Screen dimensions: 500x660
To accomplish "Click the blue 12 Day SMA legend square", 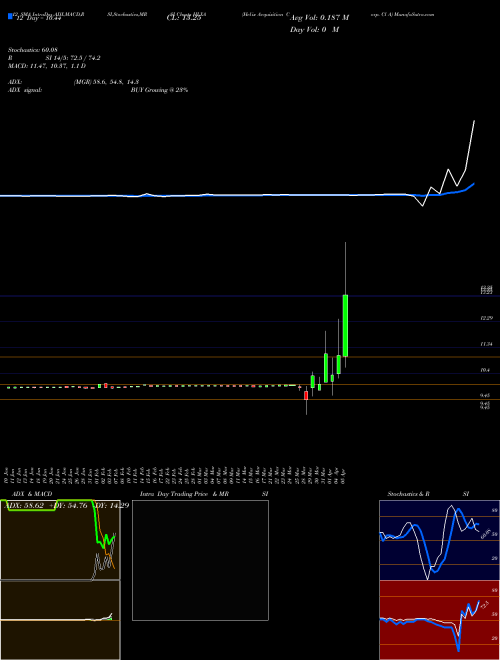I will [x=11, y=16].
